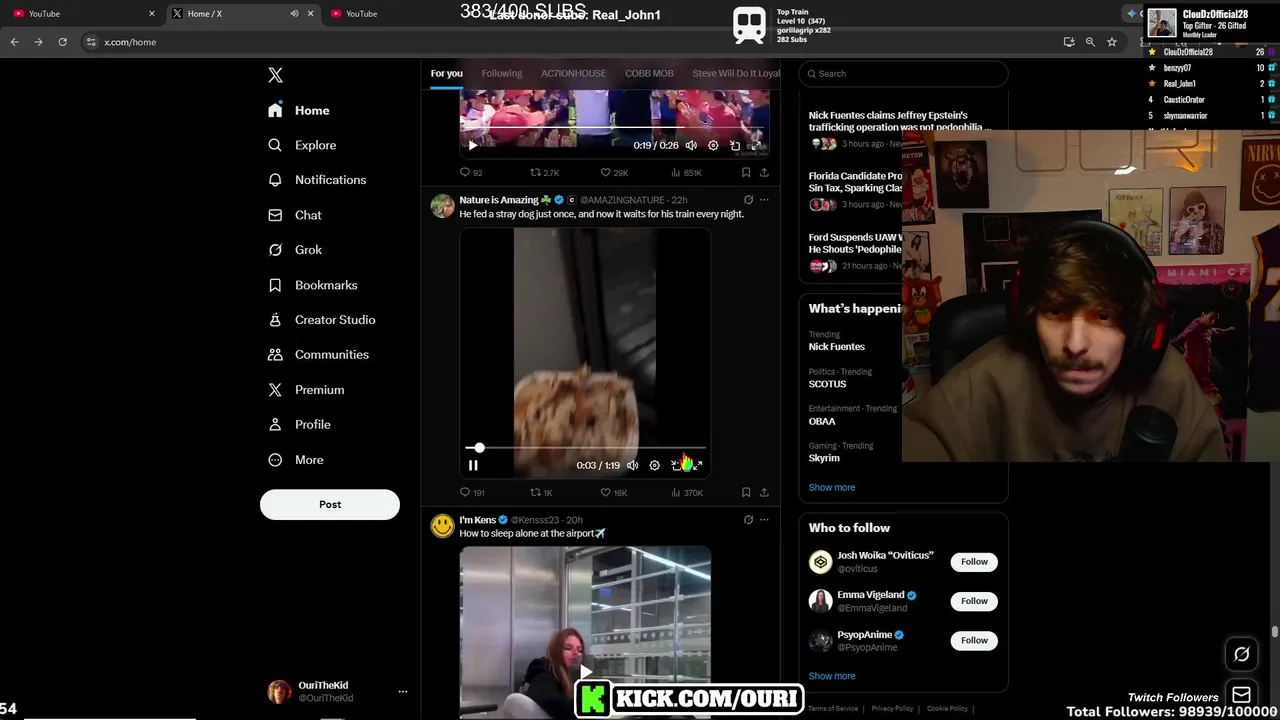Screen dimensions: 1280x720
Task: Open more options on Nature is Amazing post
Action: pos(764,200)
